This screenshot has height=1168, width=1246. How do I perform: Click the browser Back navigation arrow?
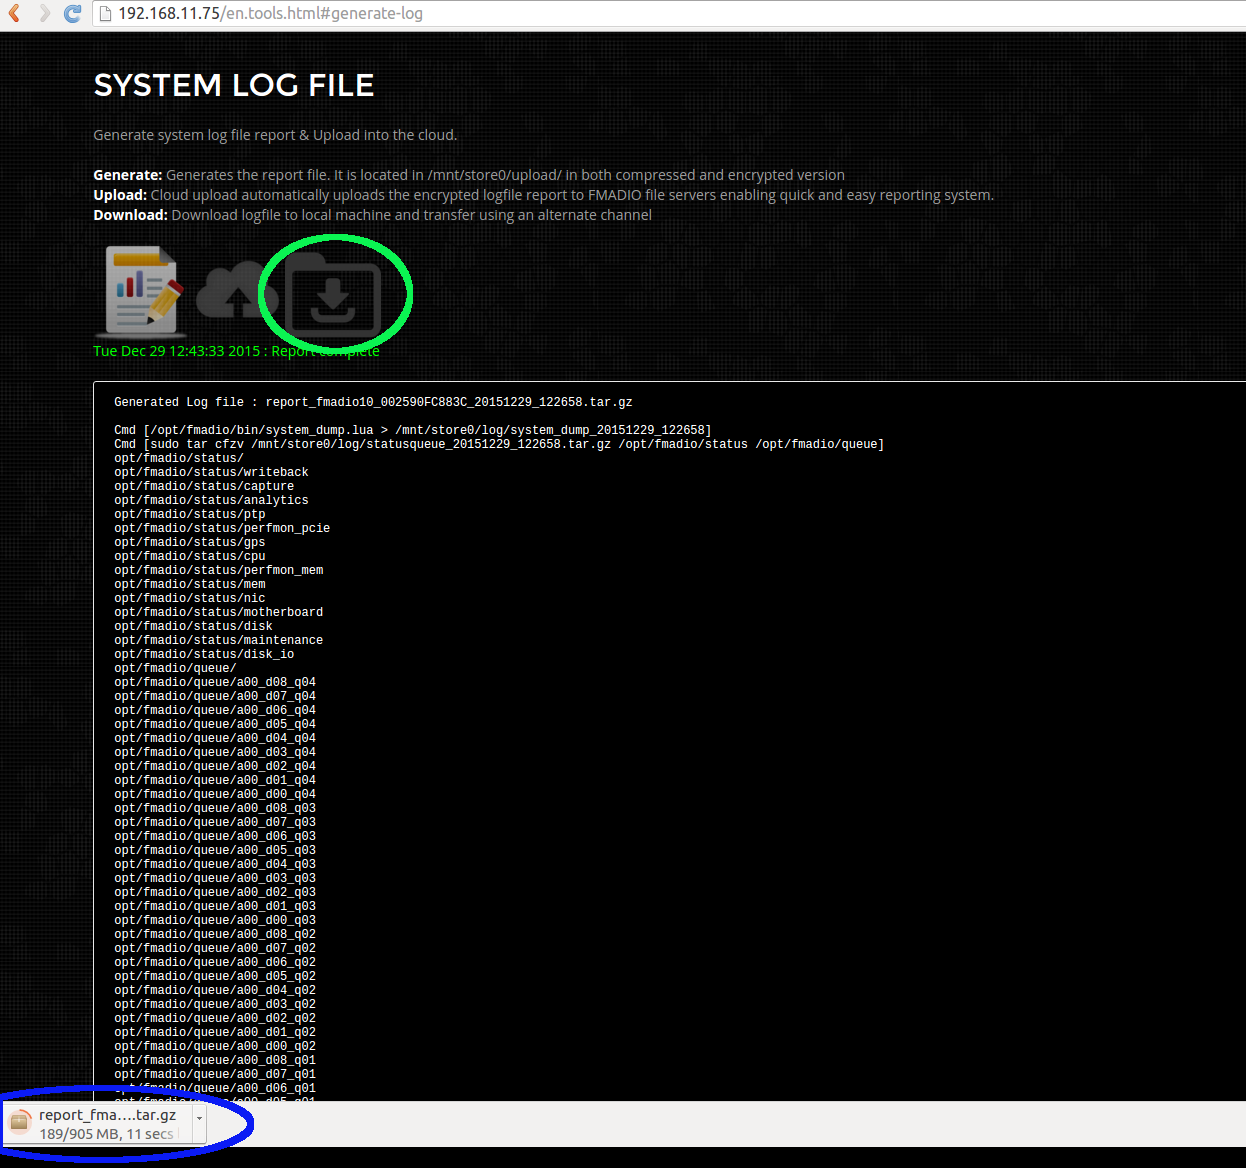click(13, 13)
